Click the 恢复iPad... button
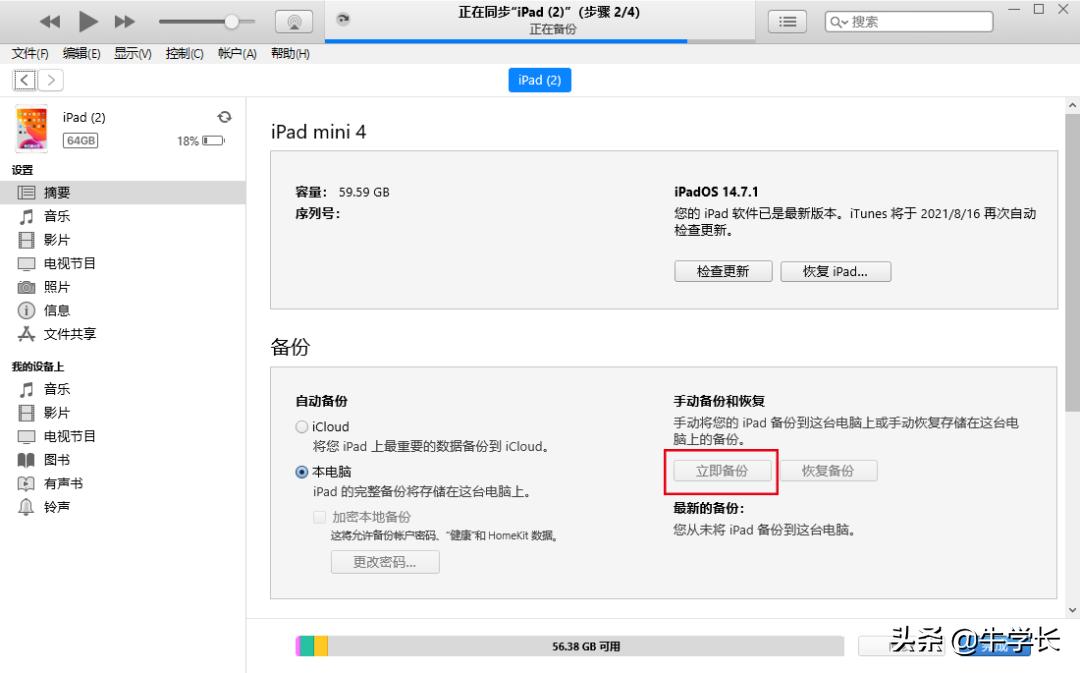1080x673 pixels. [x=835, y=270]
